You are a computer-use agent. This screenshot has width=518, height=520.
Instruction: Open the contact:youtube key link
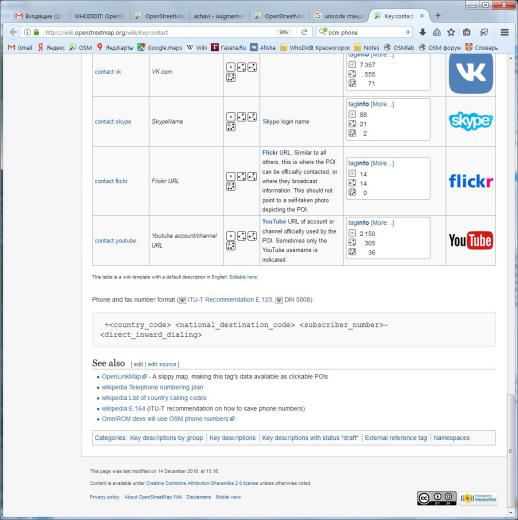[x=115, y=241]
